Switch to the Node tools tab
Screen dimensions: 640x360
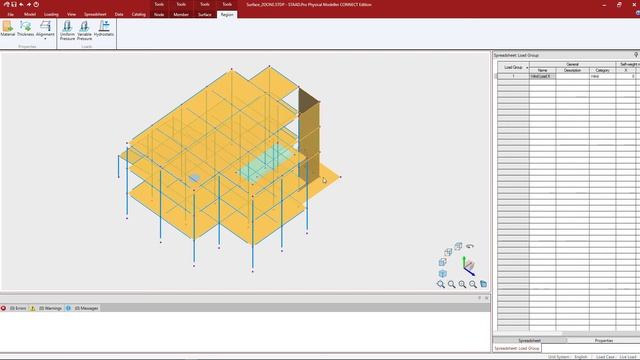[159, 14]
